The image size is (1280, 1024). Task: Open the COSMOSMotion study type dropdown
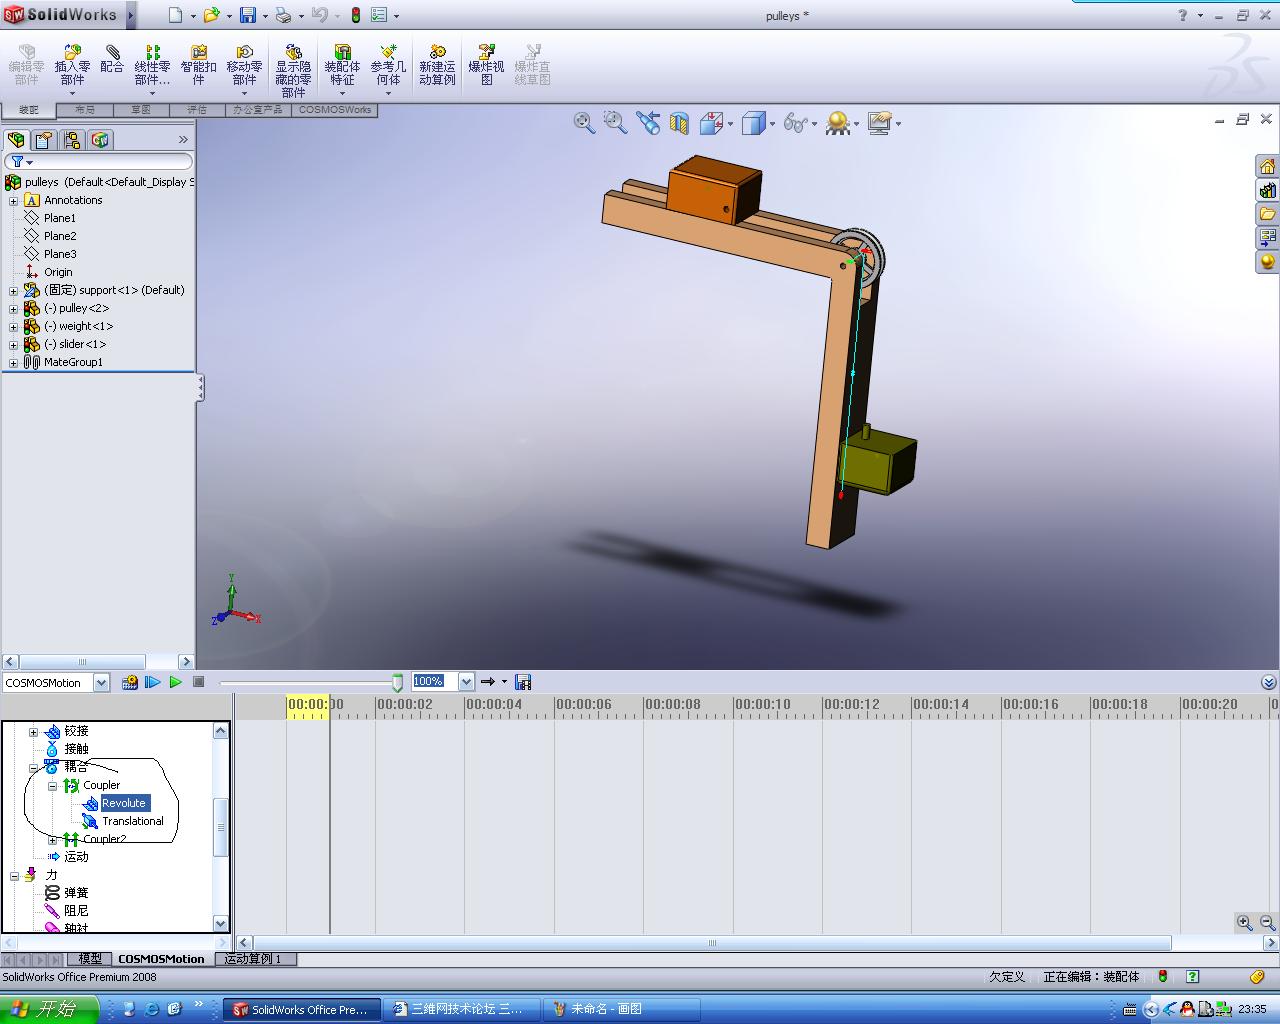tap(101, 683)
